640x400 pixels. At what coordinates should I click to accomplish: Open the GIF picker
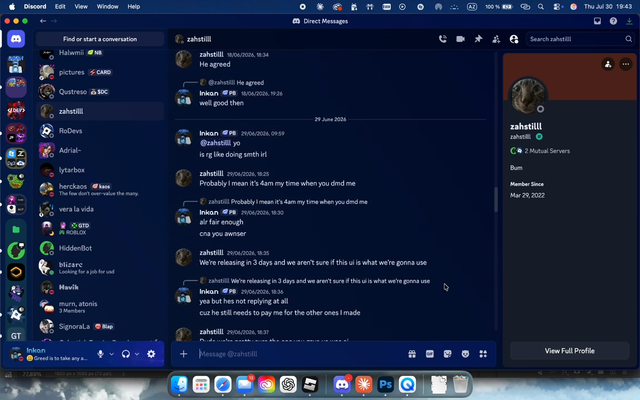(x=430, y=354)
